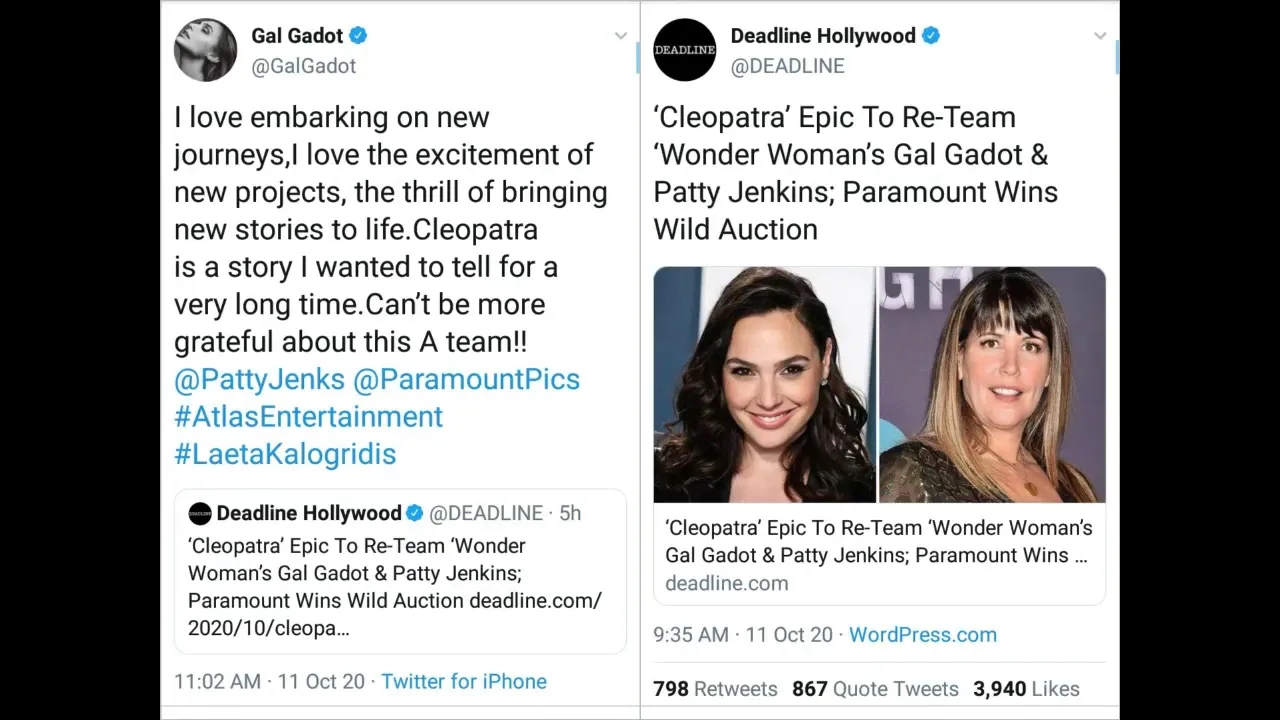1280x720 pixels.
Task: Open the #AtlasEntertainment hashtag
Action: [x=308, y=416]
